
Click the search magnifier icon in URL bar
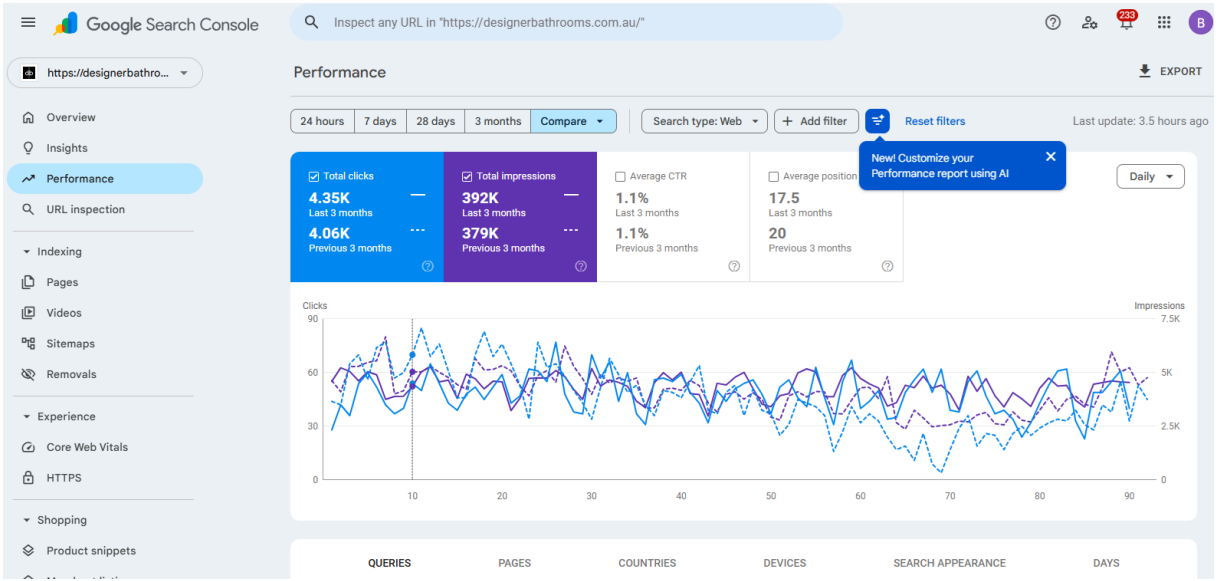[312, 22]
